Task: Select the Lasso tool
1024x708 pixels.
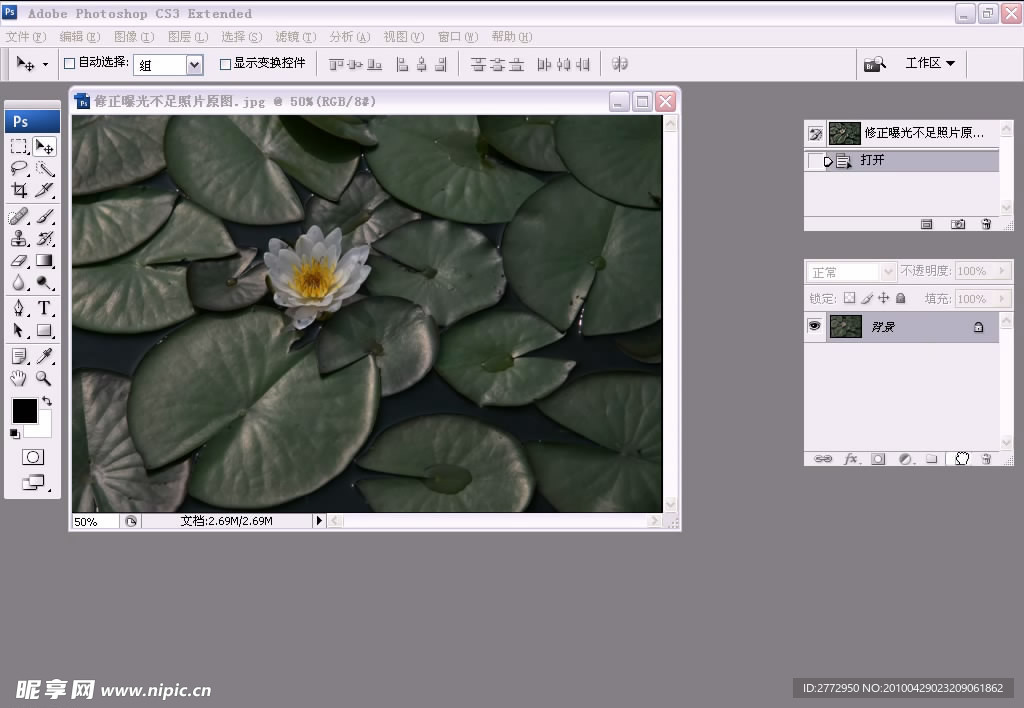Action: tap(19, 168)
